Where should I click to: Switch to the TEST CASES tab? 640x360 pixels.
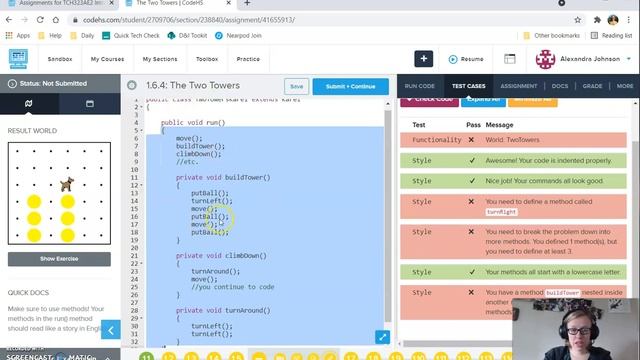point(469,86)
